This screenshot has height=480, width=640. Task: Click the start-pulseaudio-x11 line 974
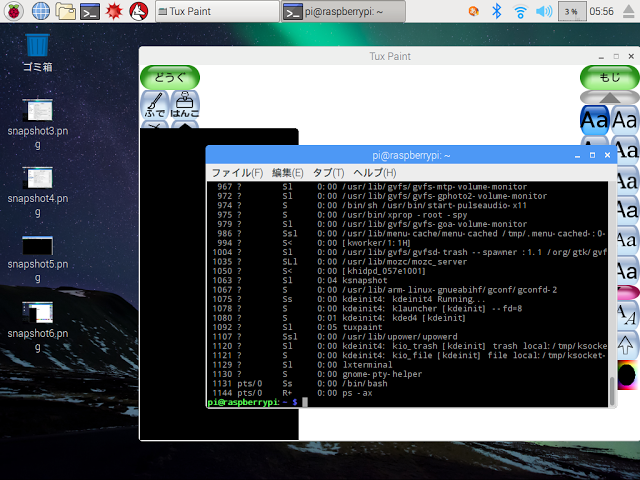coord(407,205)
